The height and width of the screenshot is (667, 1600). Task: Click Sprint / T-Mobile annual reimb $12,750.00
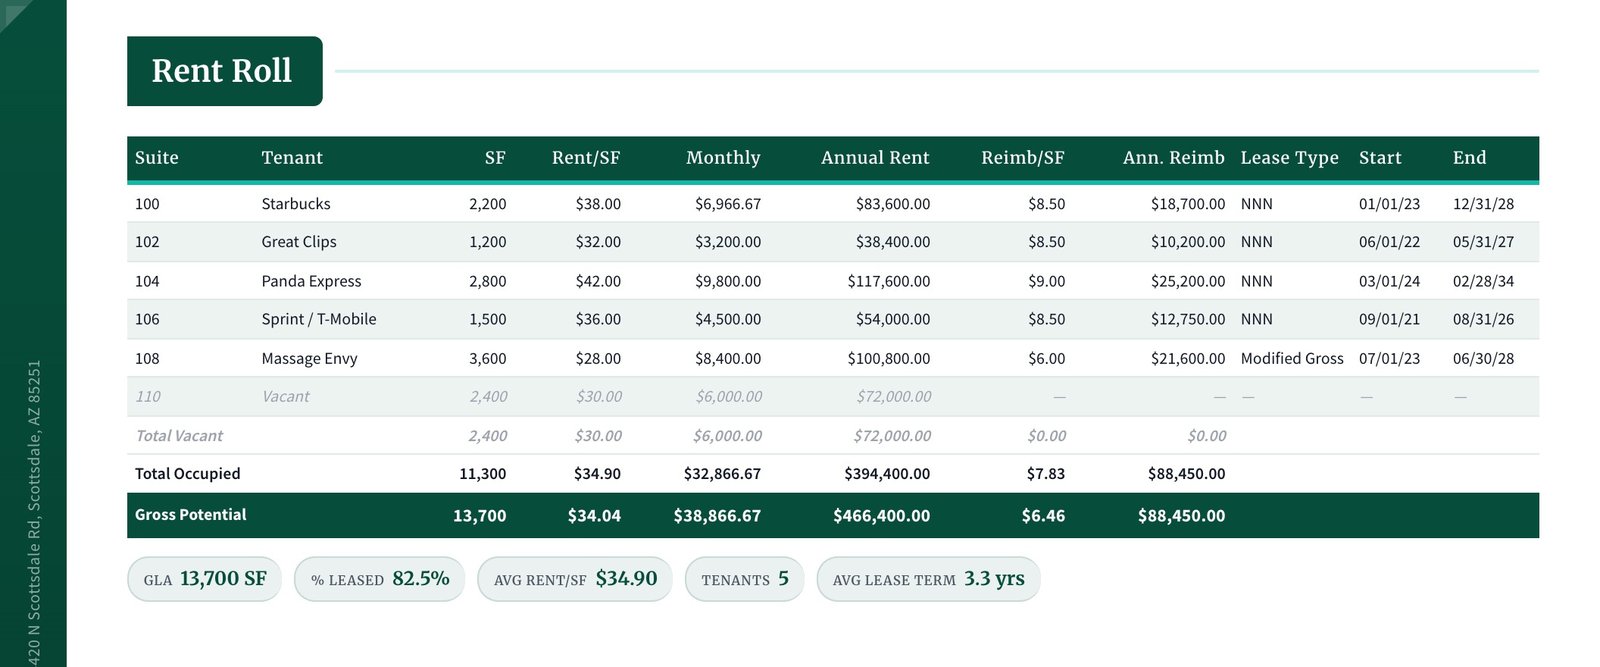point(1188,319)
